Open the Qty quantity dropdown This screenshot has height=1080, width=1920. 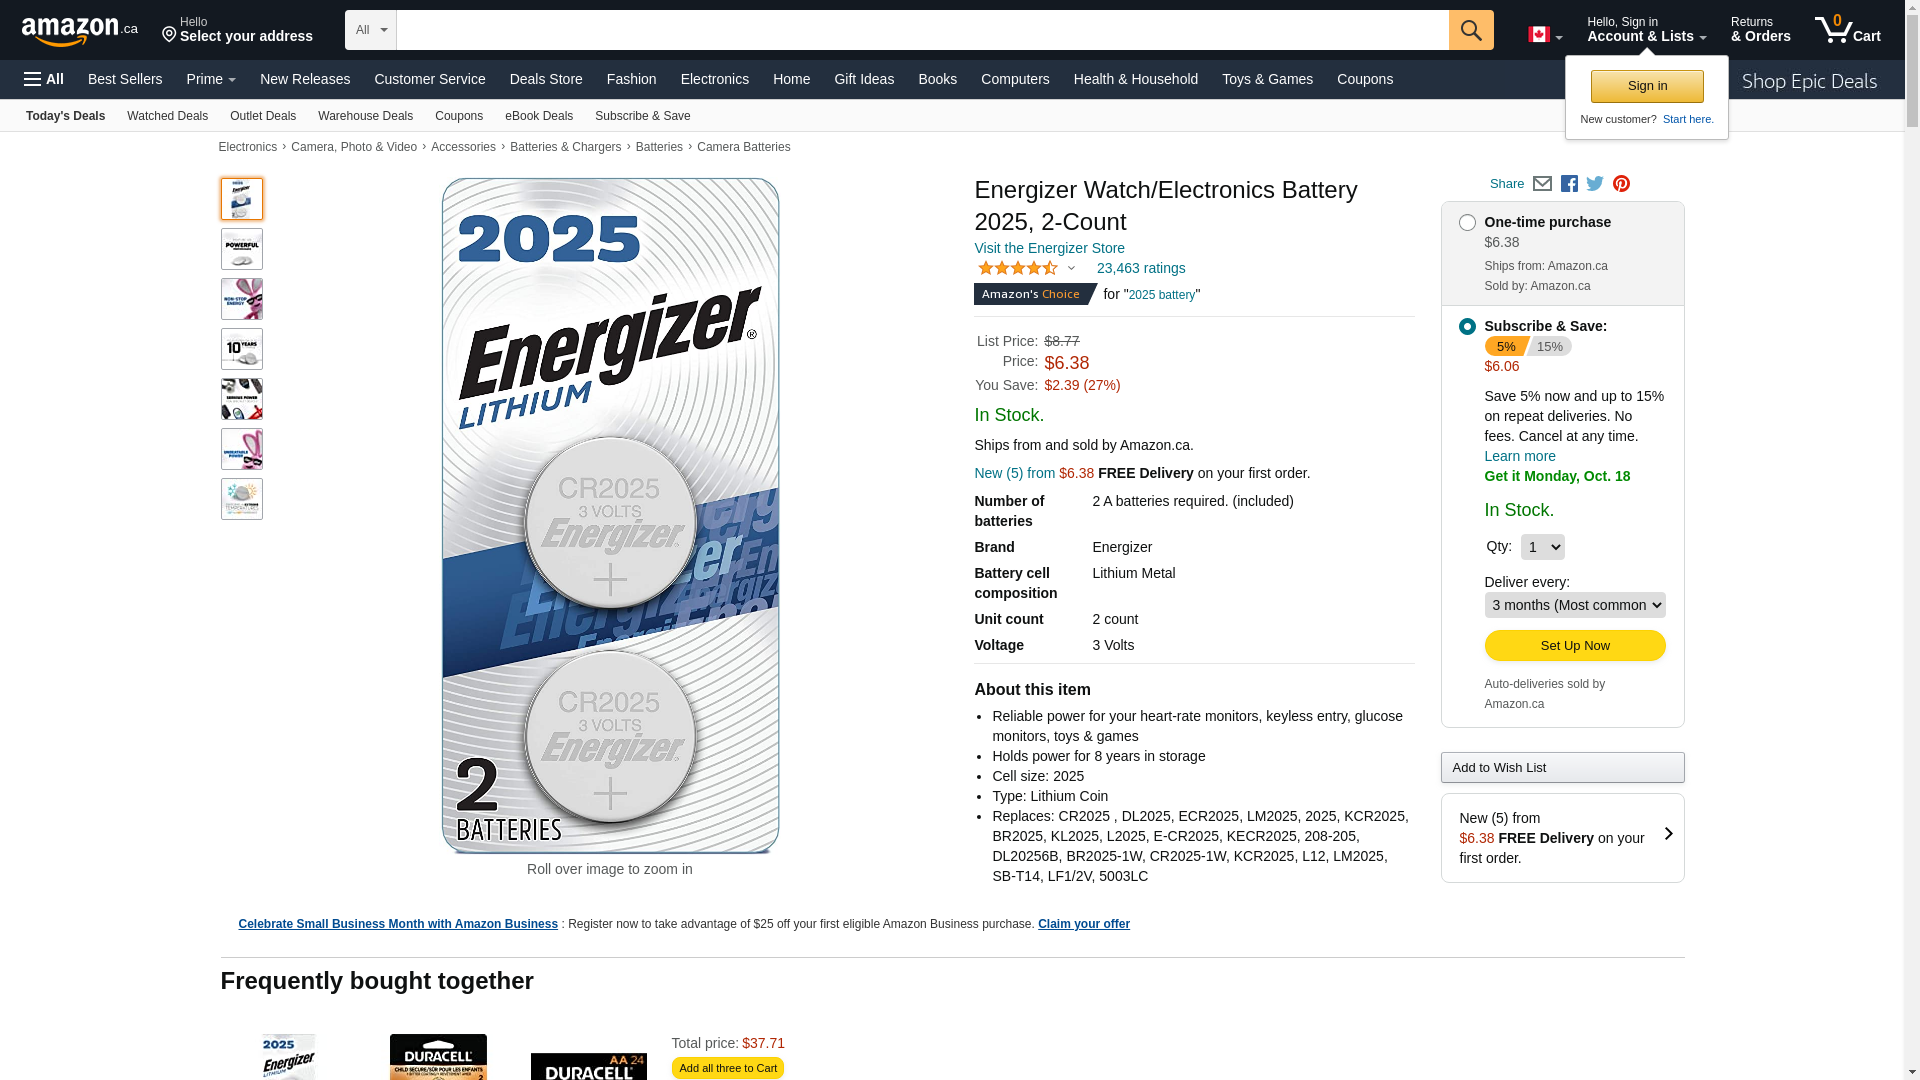[1542, 547]
